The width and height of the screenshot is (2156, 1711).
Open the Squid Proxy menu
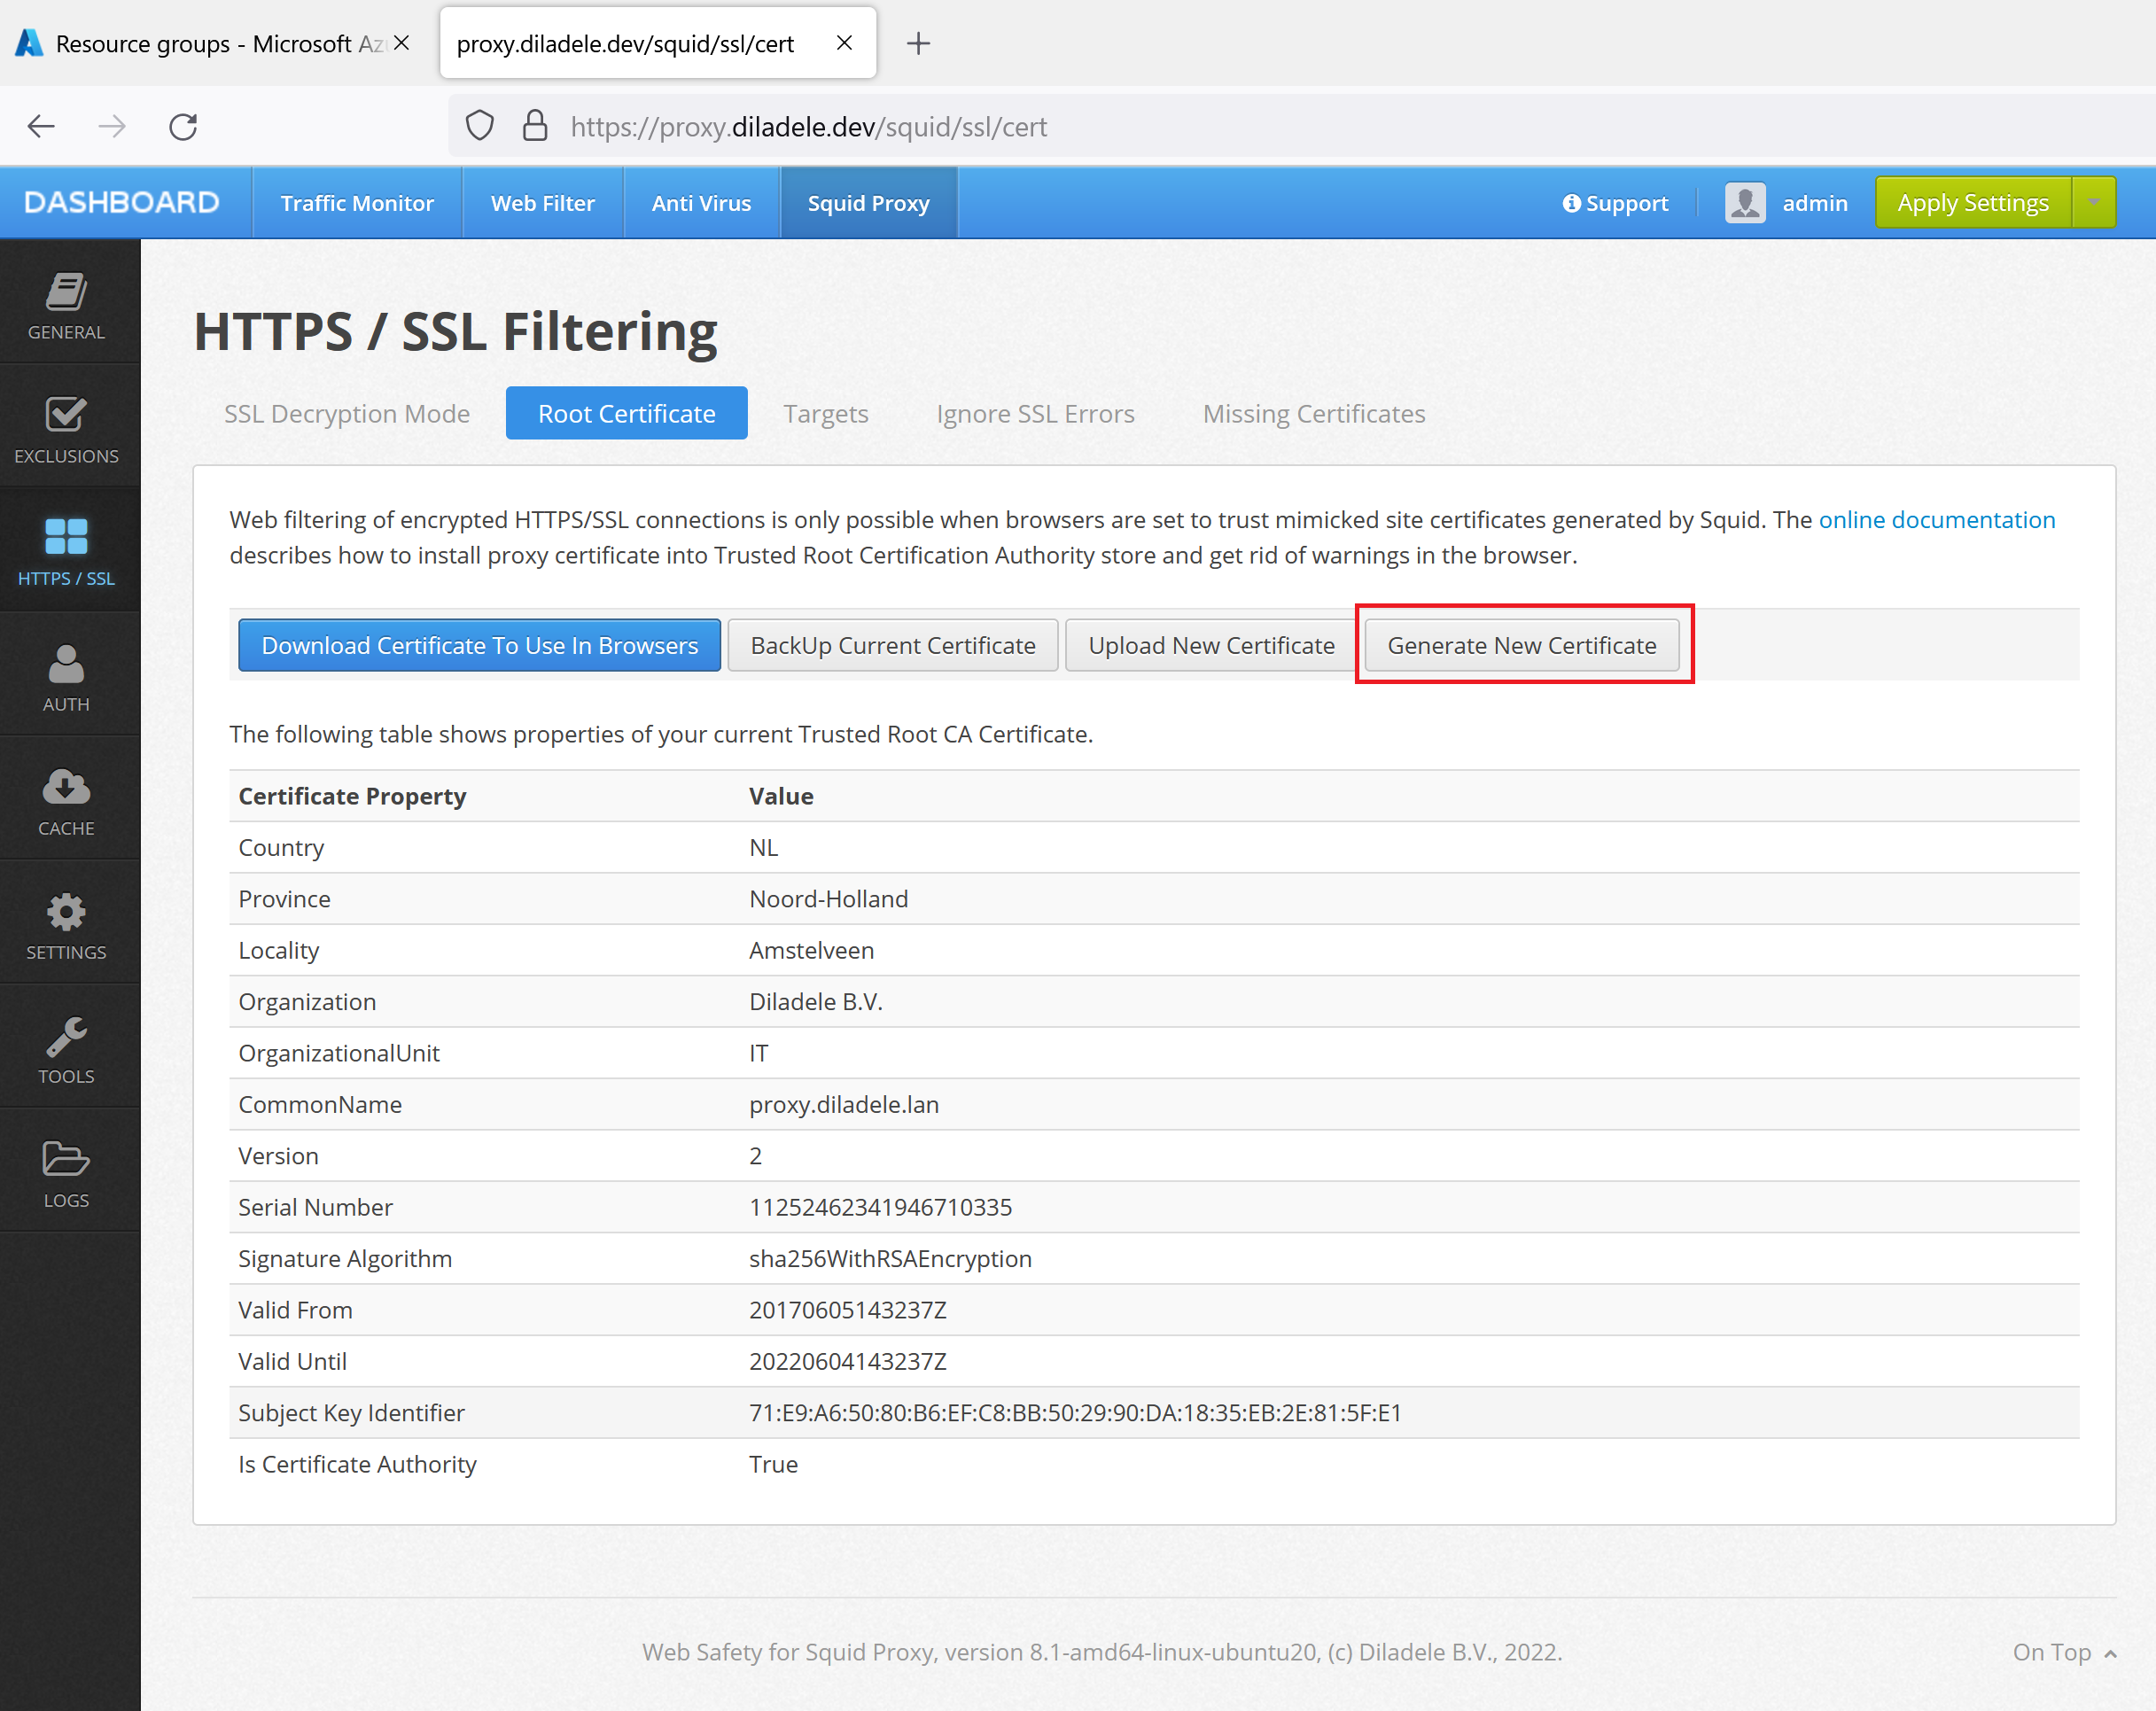click(x=868, y=203)
